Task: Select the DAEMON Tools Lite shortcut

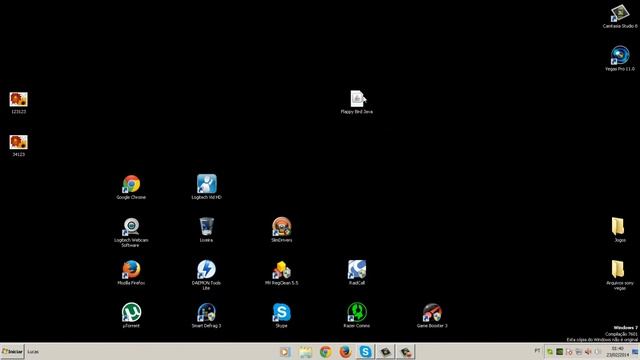Action: 207,275
